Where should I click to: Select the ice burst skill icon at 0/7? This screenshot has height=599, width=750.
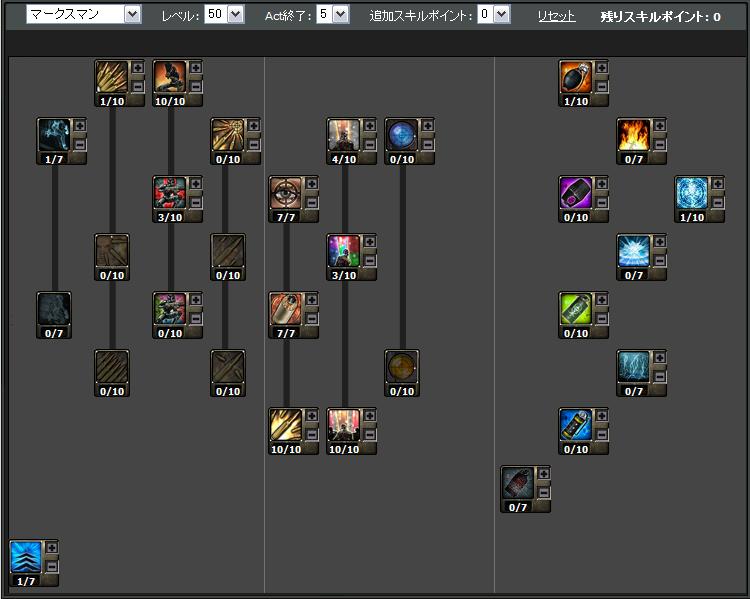634,251
